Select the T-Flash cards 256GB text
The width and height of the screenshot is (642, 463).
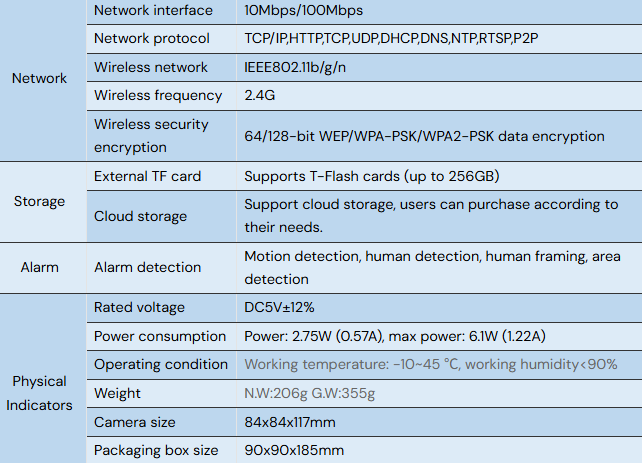pyautogui.click(x=372, y=176)
